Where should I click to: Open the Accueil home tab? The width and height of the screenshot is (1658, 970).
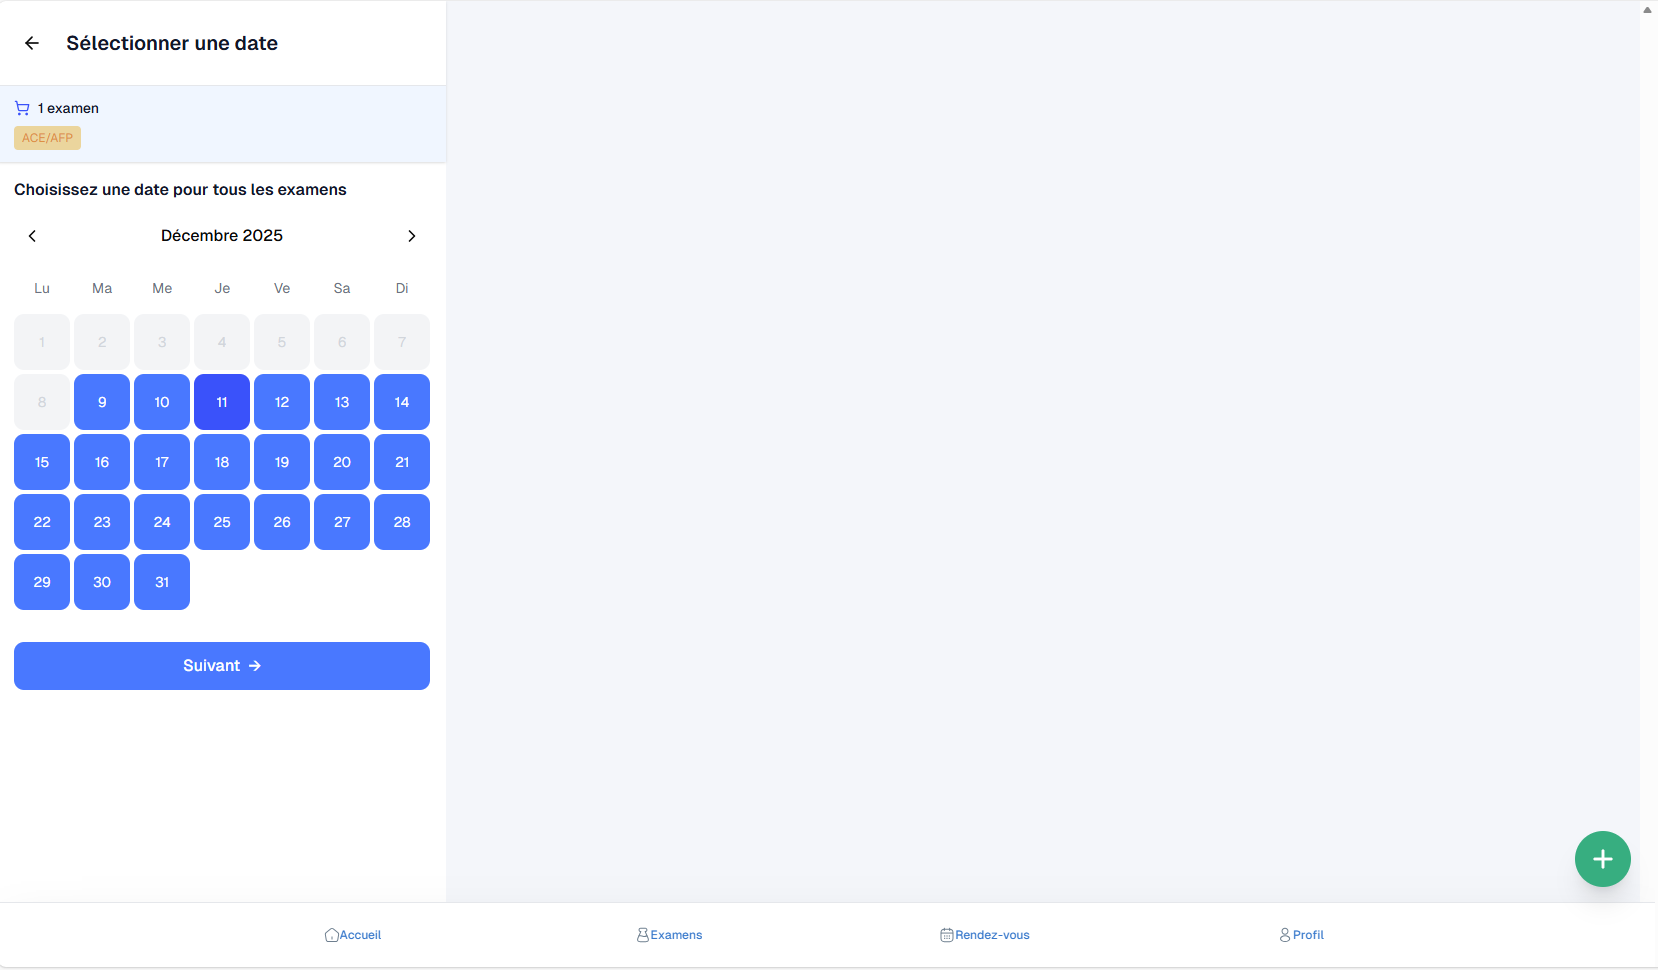353,935
